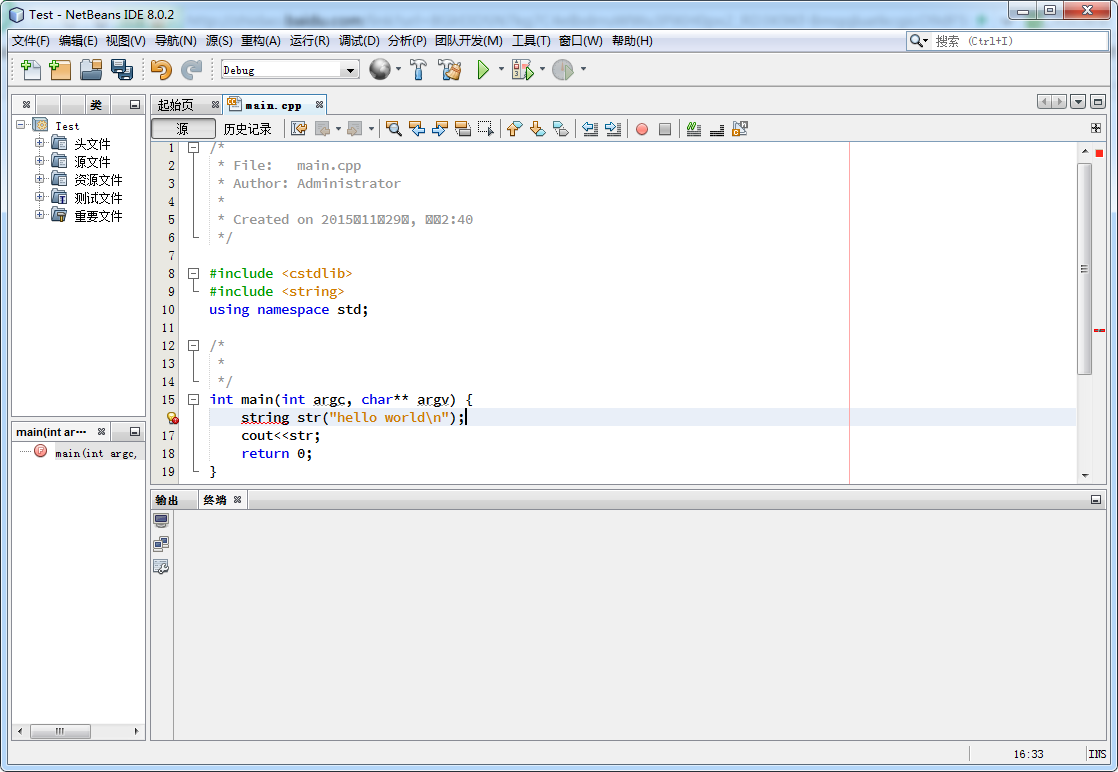This screenshot has width=1118, height=772.
Task: Start macro recording with the red circle icon
Action: tap(641, 128)
